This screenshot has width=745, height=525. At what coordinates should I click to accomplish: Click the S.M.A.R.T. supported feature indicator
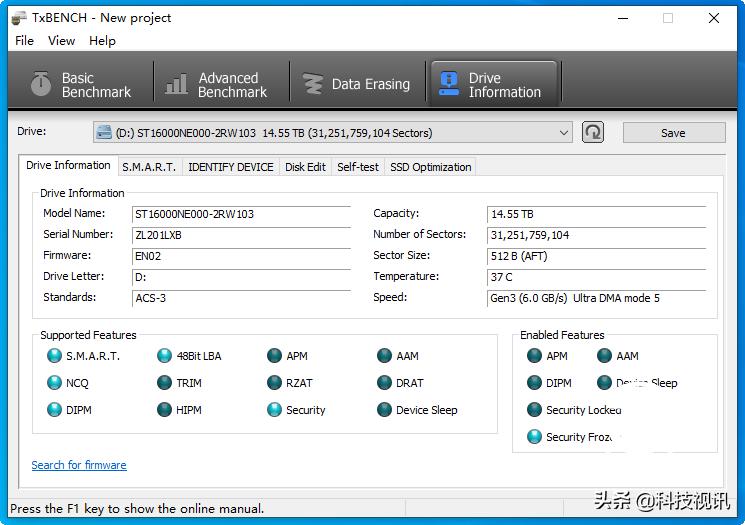55,356
